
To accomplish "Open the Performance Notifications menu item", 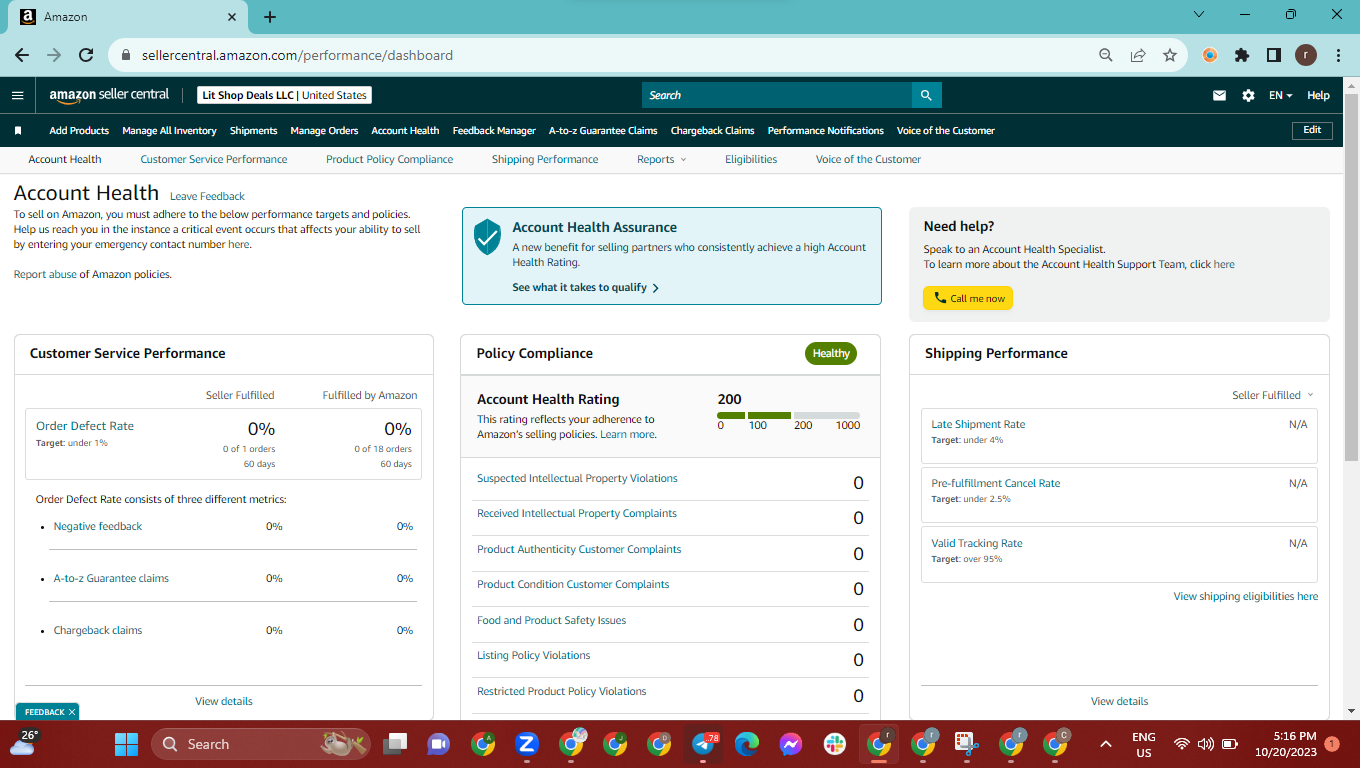I will pyautogui.click(x=826, y=130).
